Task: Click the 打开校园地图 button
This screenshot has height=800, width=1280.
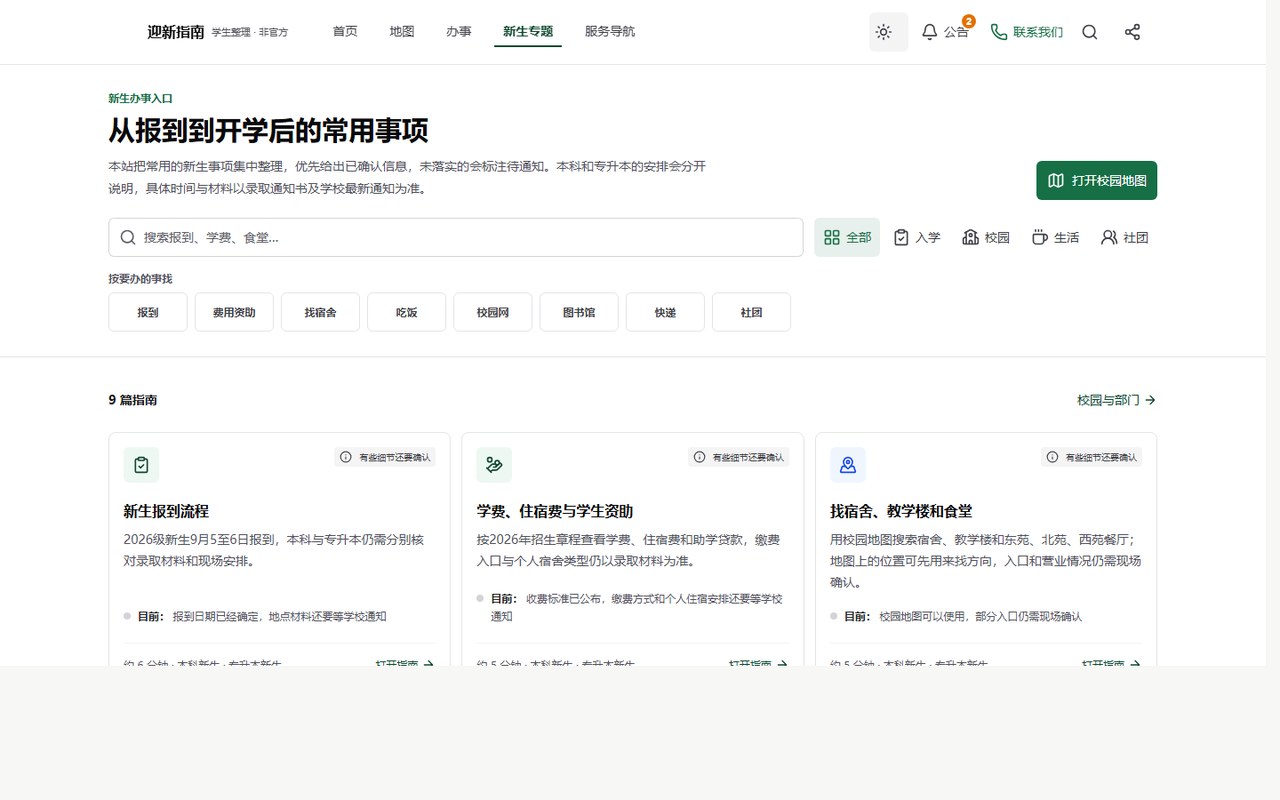Action: tap(1096, 180)
